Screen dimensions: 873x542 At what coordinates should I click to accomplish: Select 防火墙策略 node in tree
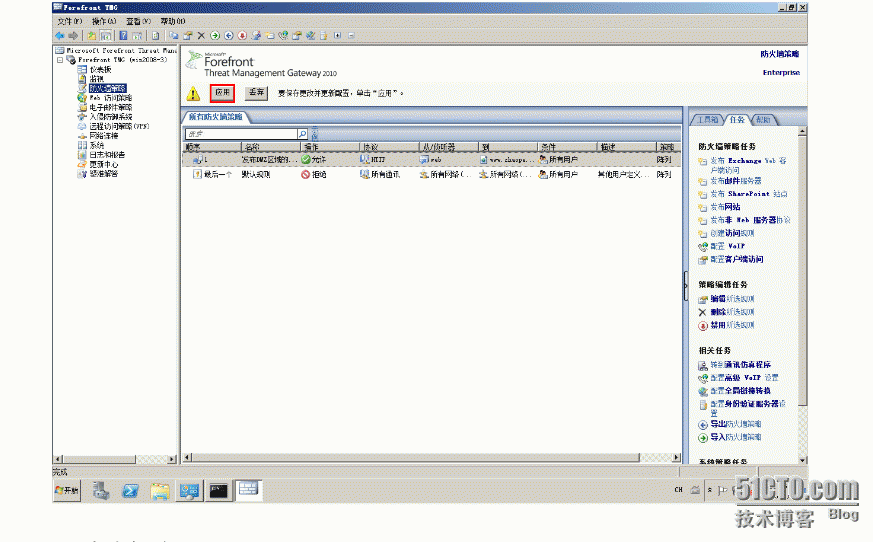click(x=108, y=88)
